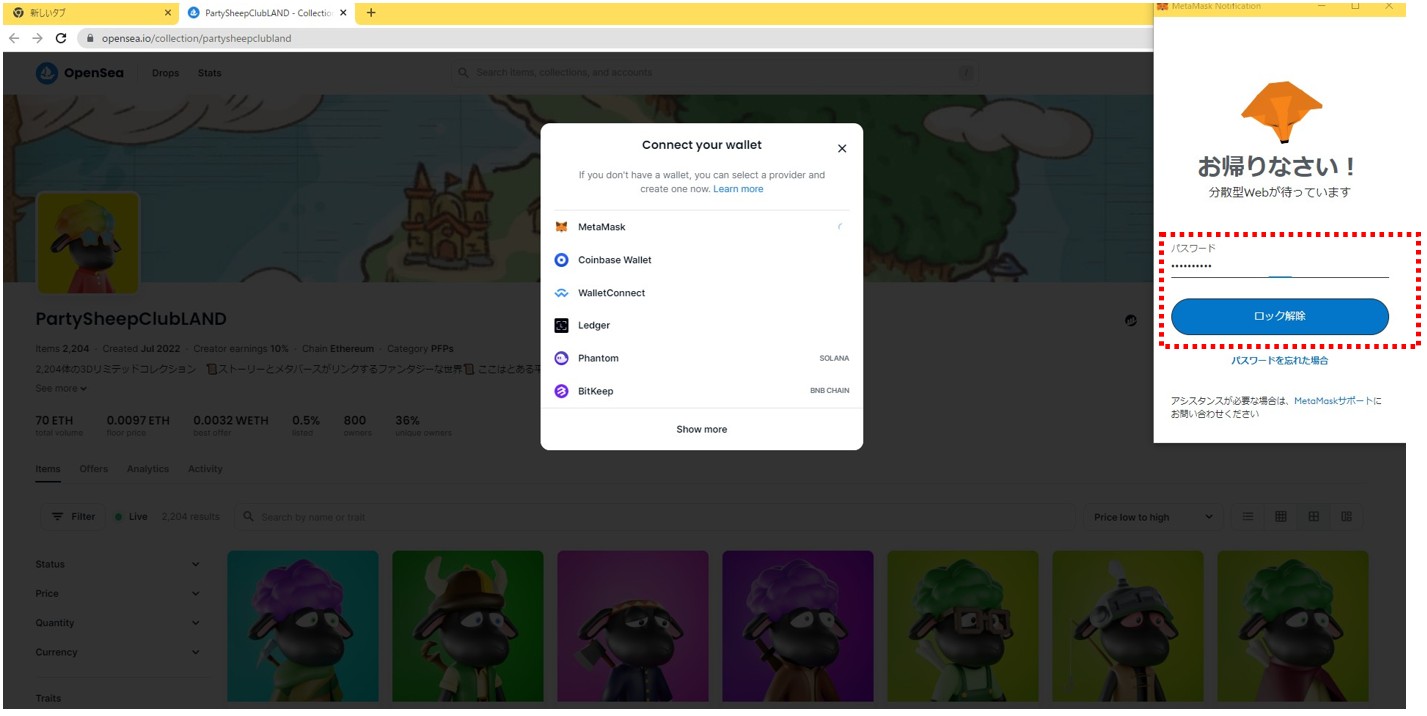1427x716 pixels.
Task: Expand description with See more
Action: click(61, 388)
